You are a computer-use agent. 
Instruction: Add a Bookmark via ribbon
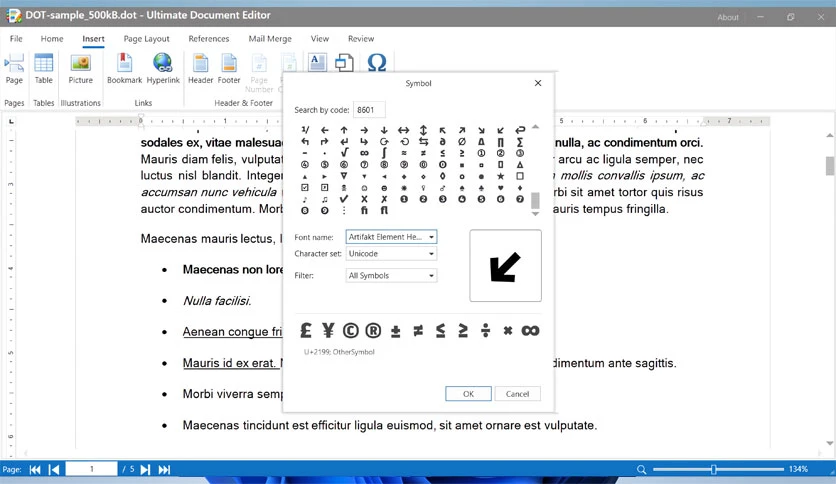coord(124,68)
